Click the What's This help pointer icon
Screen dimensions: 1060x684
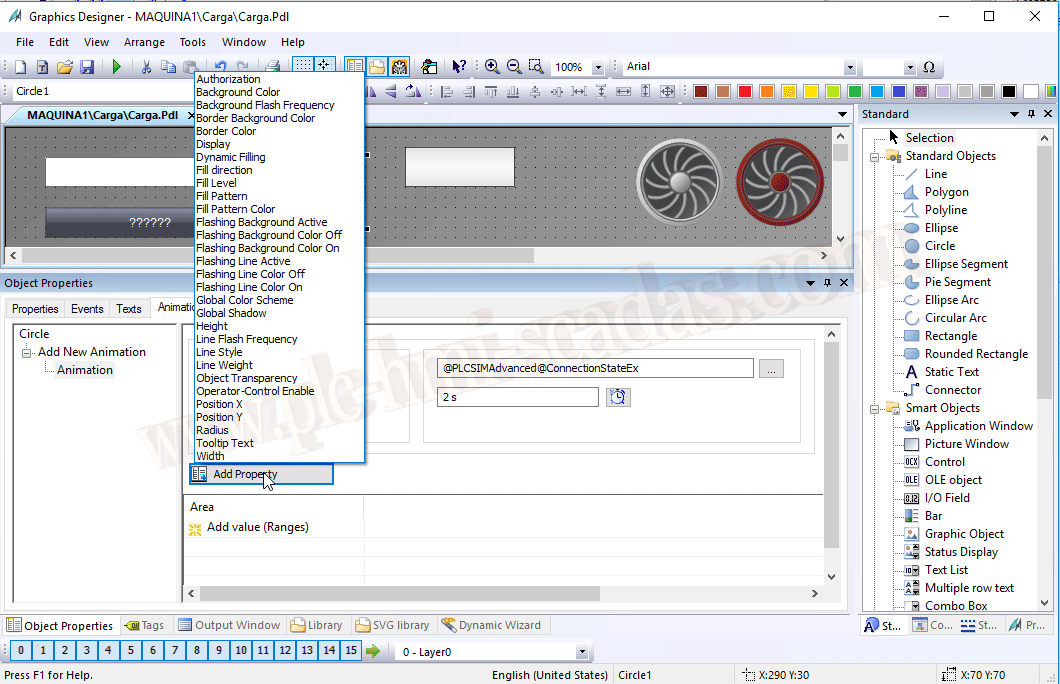click(459, 67)
